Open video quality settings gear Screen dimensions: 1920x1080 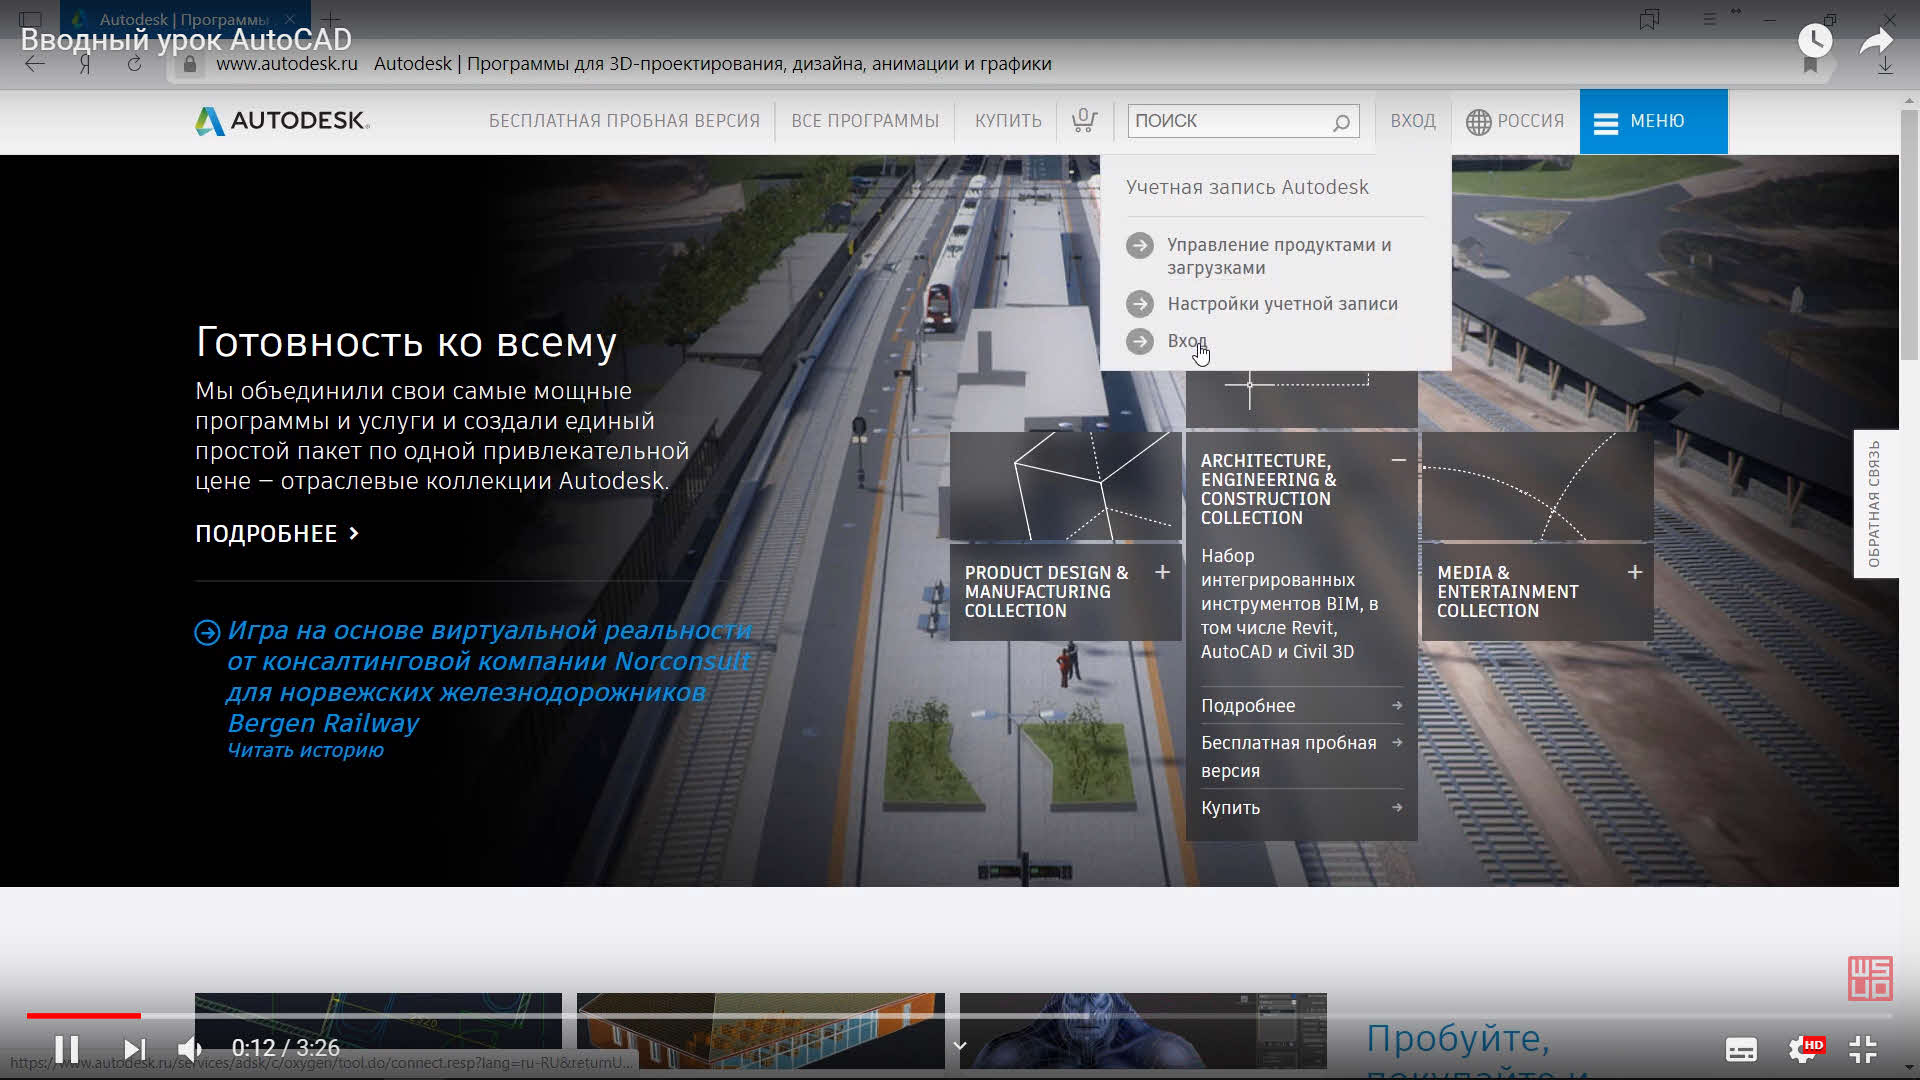[1802, 1049]
